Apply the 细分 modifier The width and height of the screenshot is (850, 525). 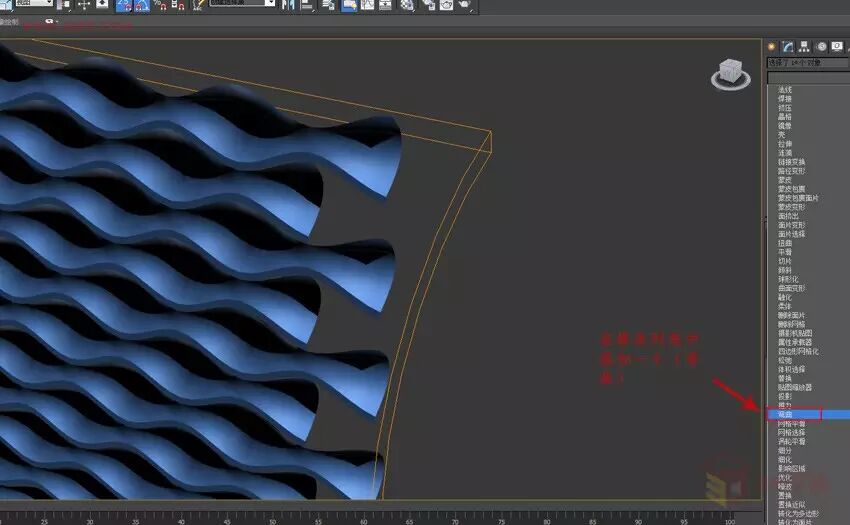tap(785, 451)
